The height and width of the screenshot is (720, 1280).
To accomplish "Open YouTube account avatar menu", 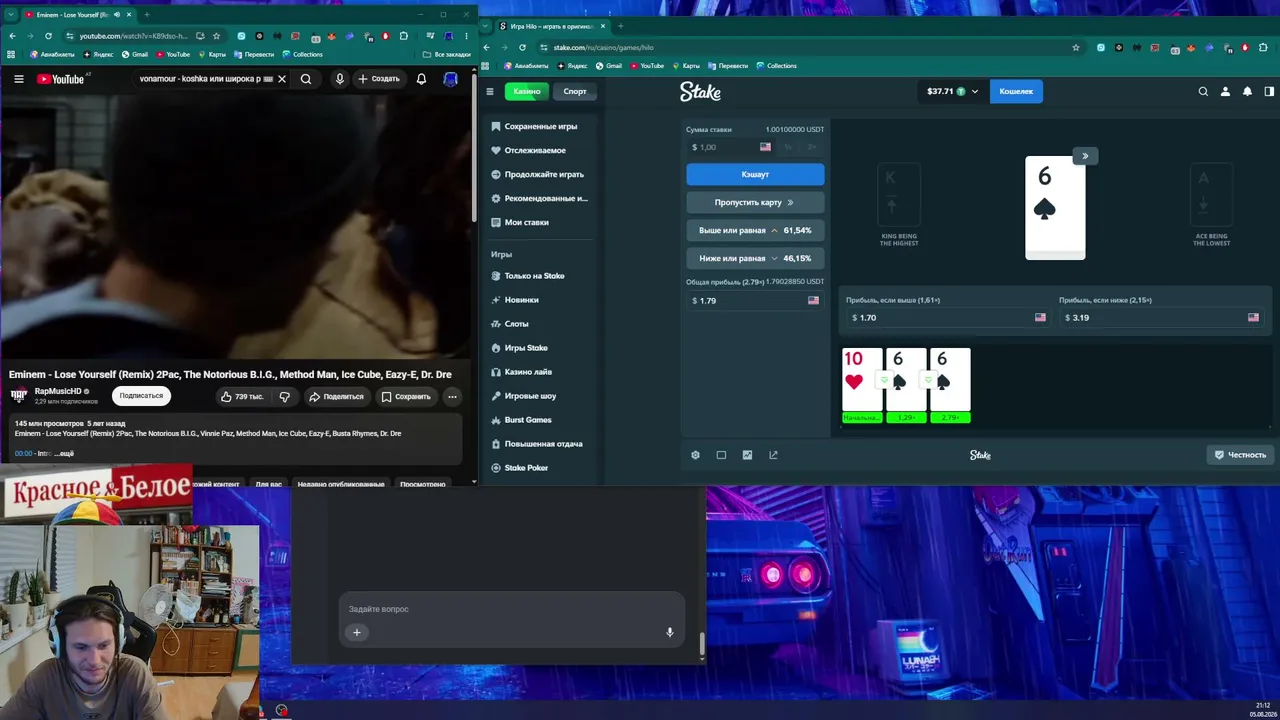I will point(450,79).
